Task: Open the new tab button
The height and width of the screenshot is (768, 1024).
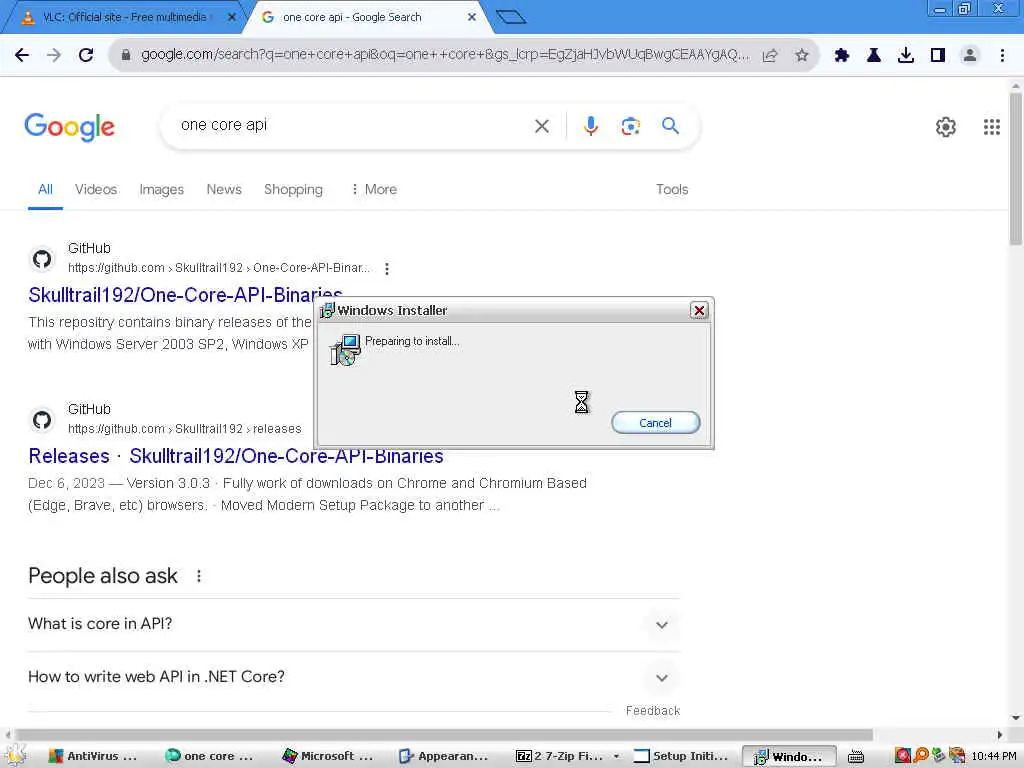Action: (x=511, y=16)
